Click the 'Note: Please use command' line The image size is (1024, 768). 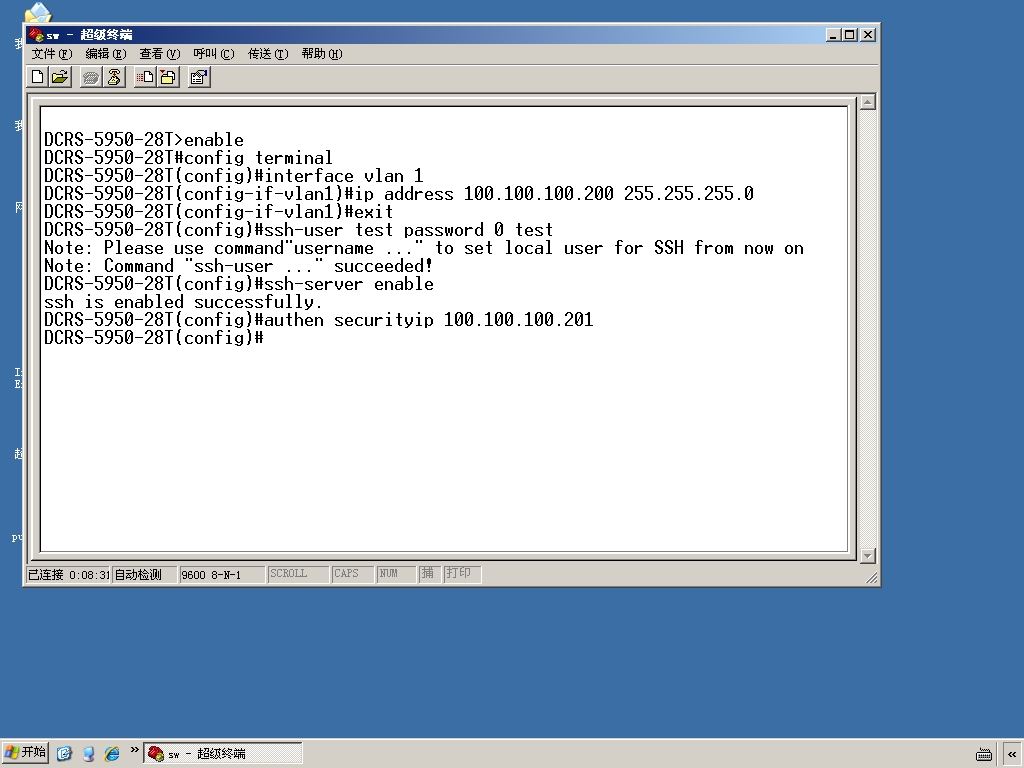424,248
